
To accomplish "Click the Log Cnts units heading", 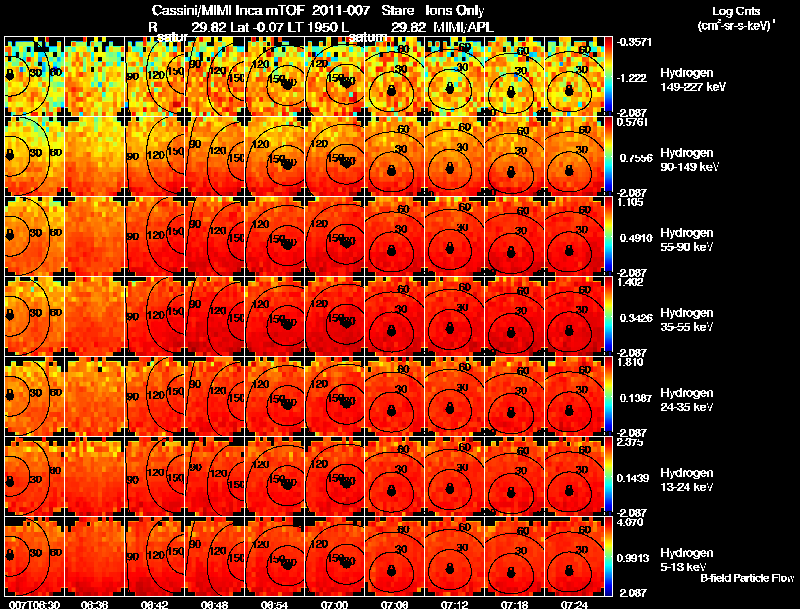I will pos(736,18).
